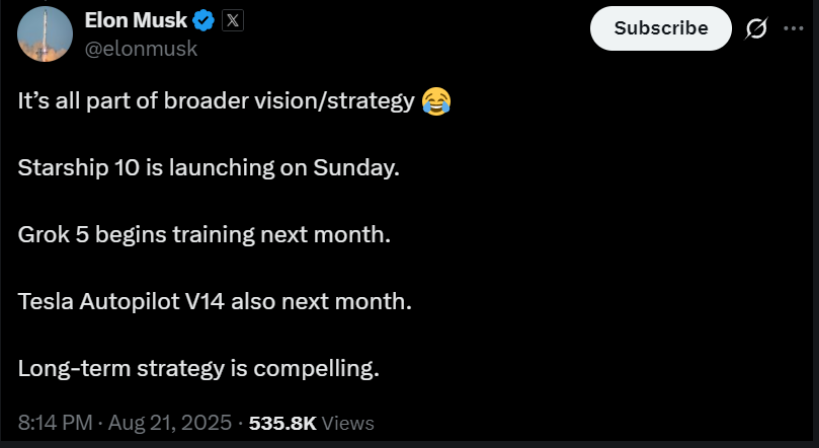Click the "Long-term strategy is compelling" line

[x=198, y=369]
